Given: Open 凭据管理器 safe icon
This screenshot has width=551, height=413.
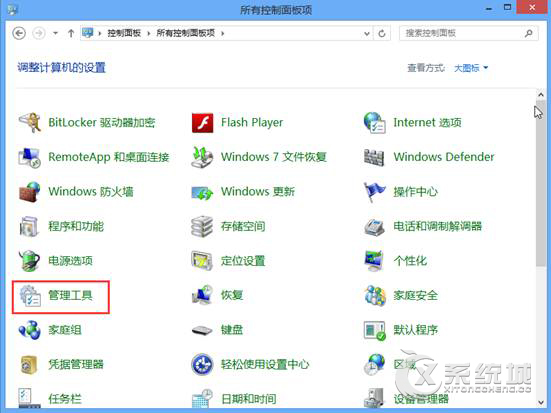Looking at the screenshot, I should tap(29, 364).
